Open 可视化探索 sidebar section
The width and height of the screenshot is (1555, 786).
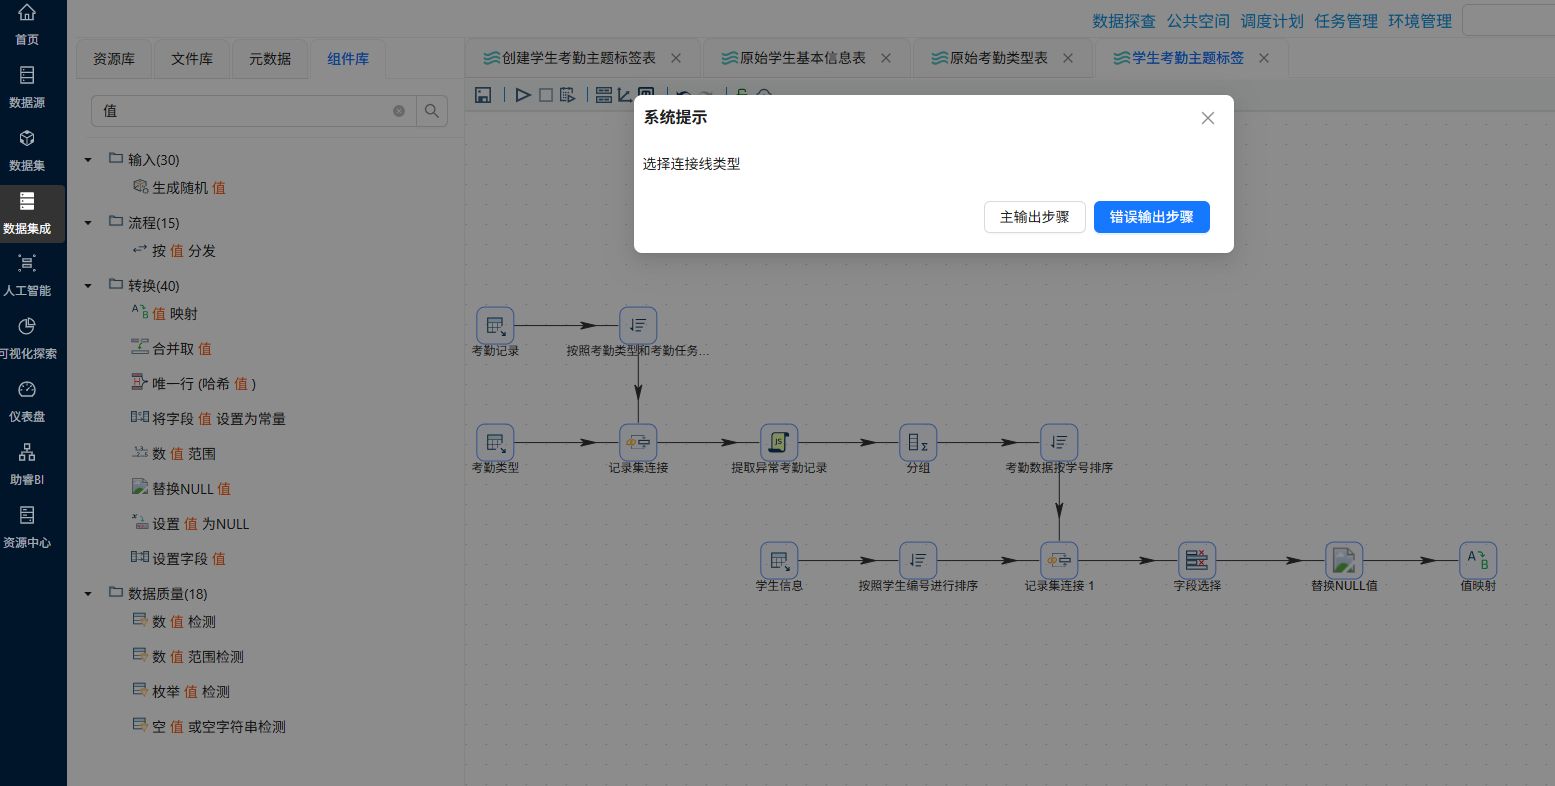click(x=27, y=337)
